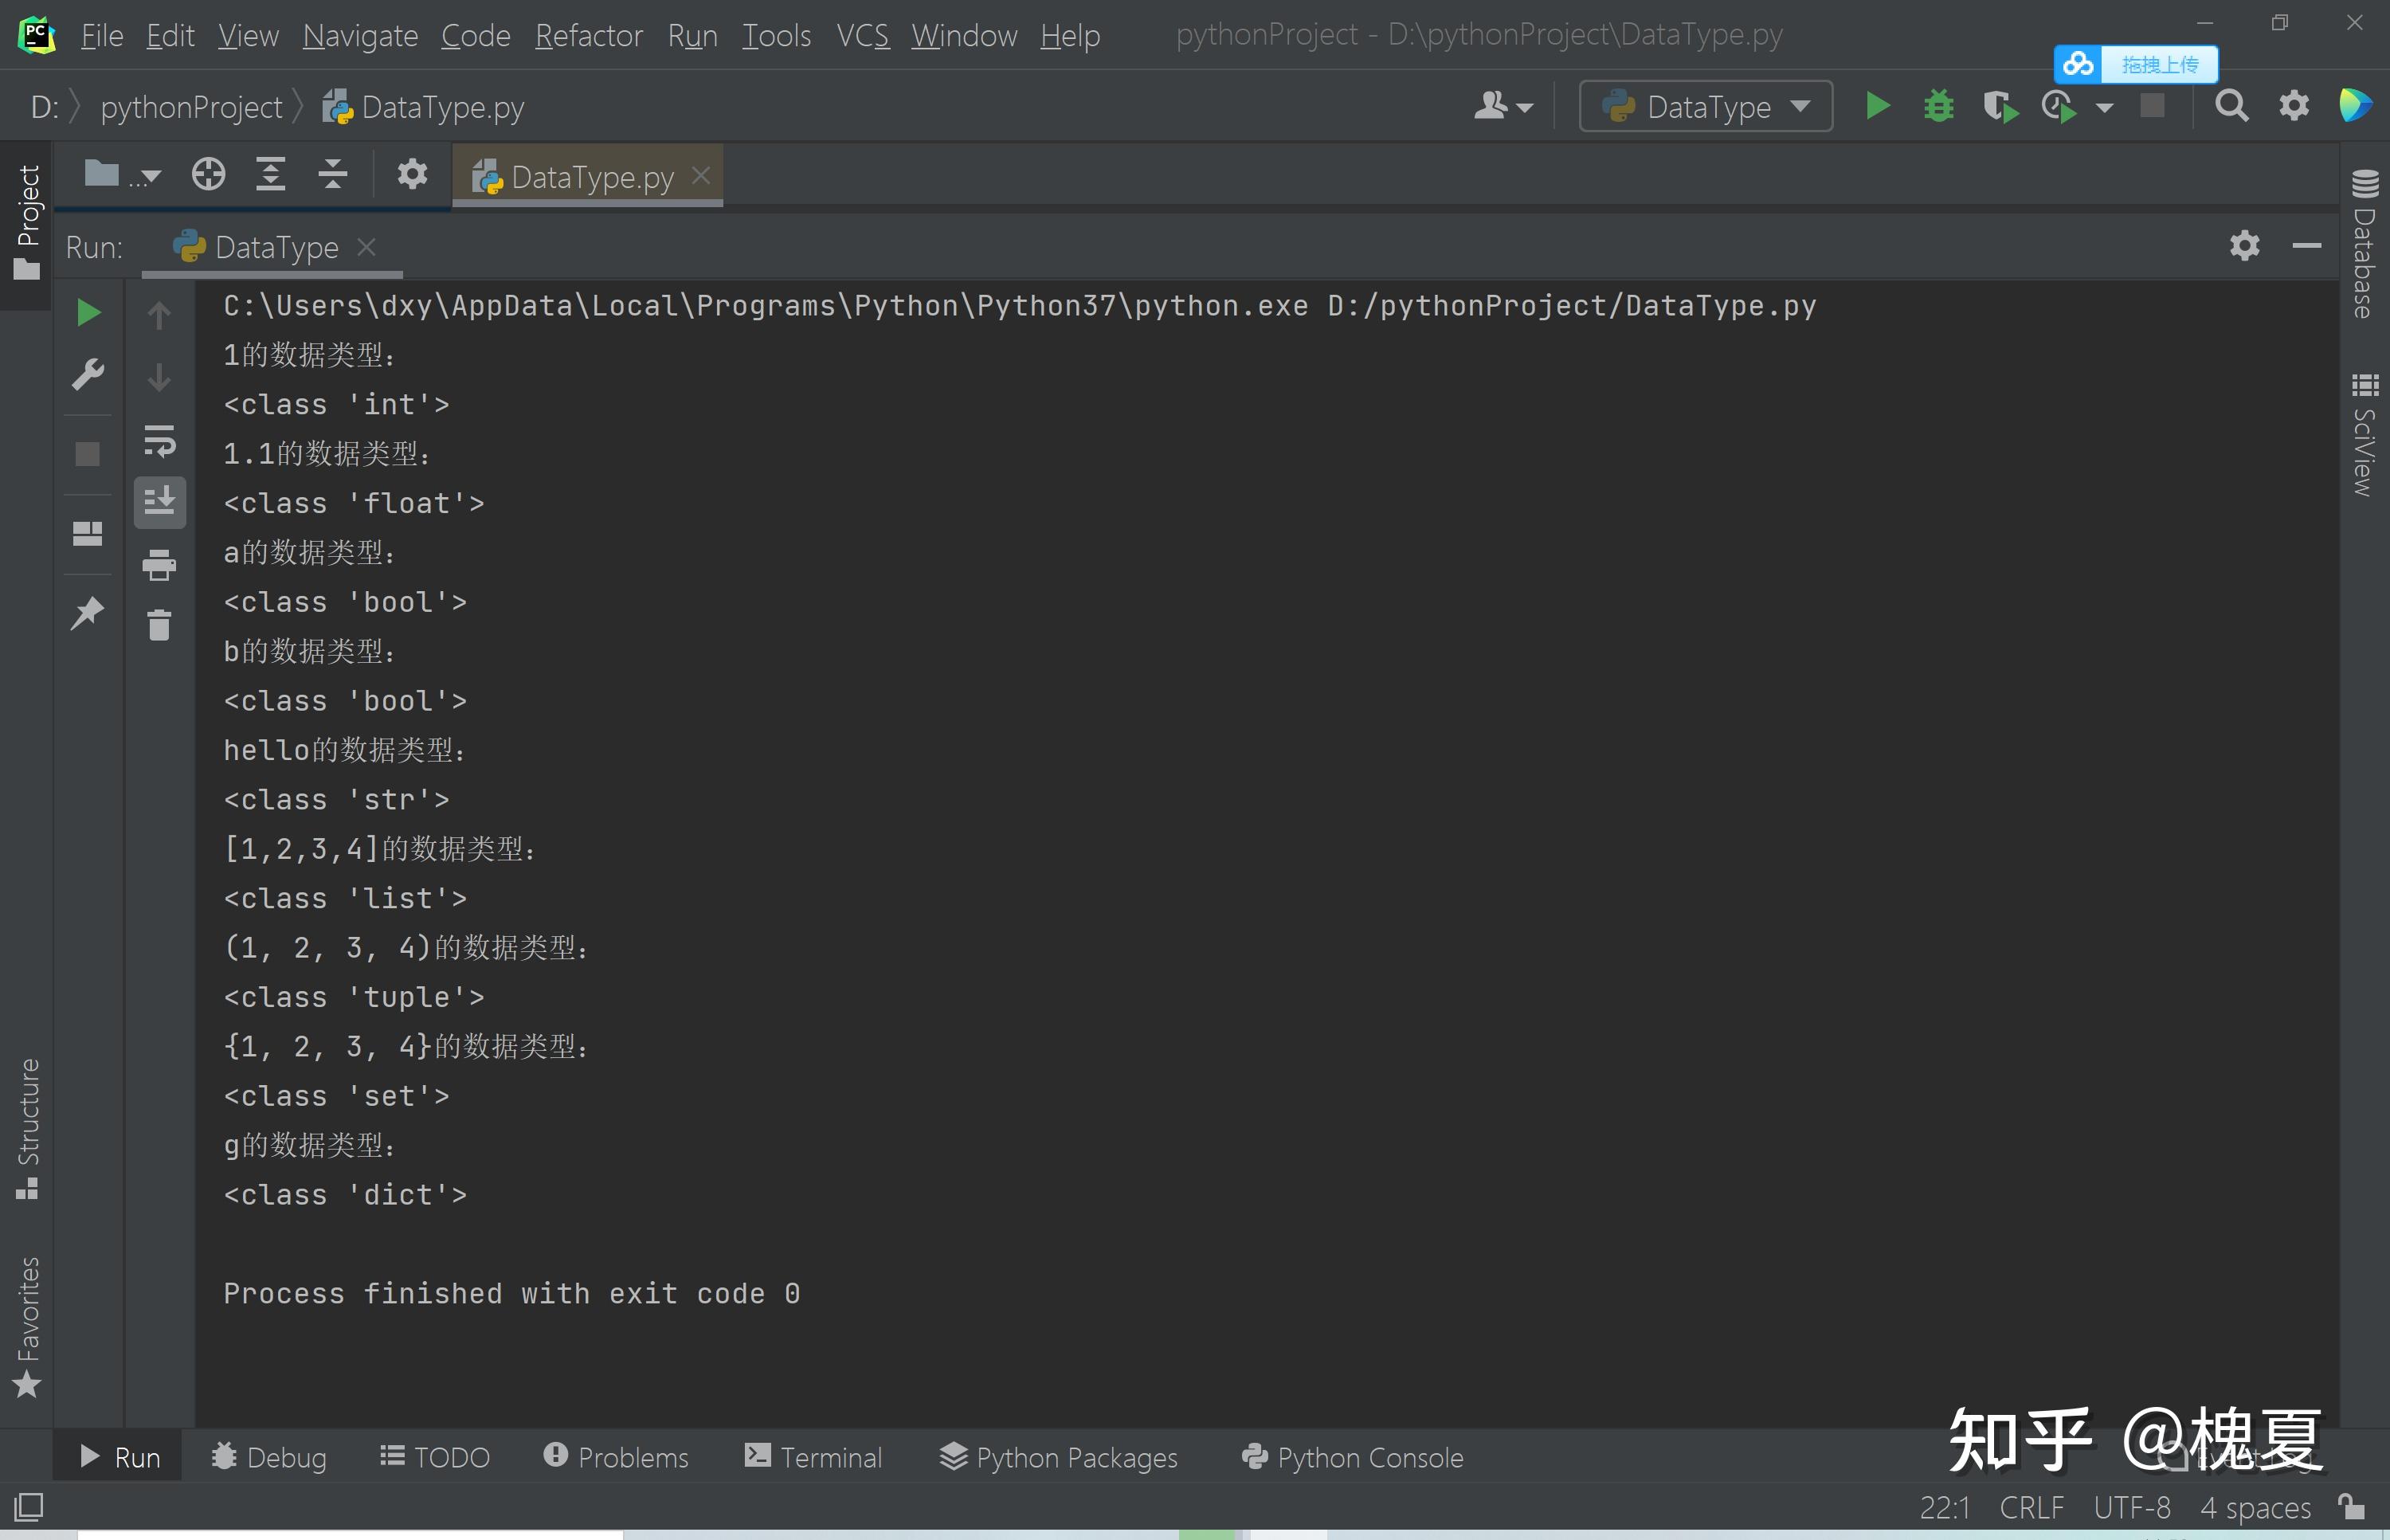The width and height of the screenshot is (2390, 1540).
Task: Collapse all nodes in Project panel
Action: (x=332, y=173)
